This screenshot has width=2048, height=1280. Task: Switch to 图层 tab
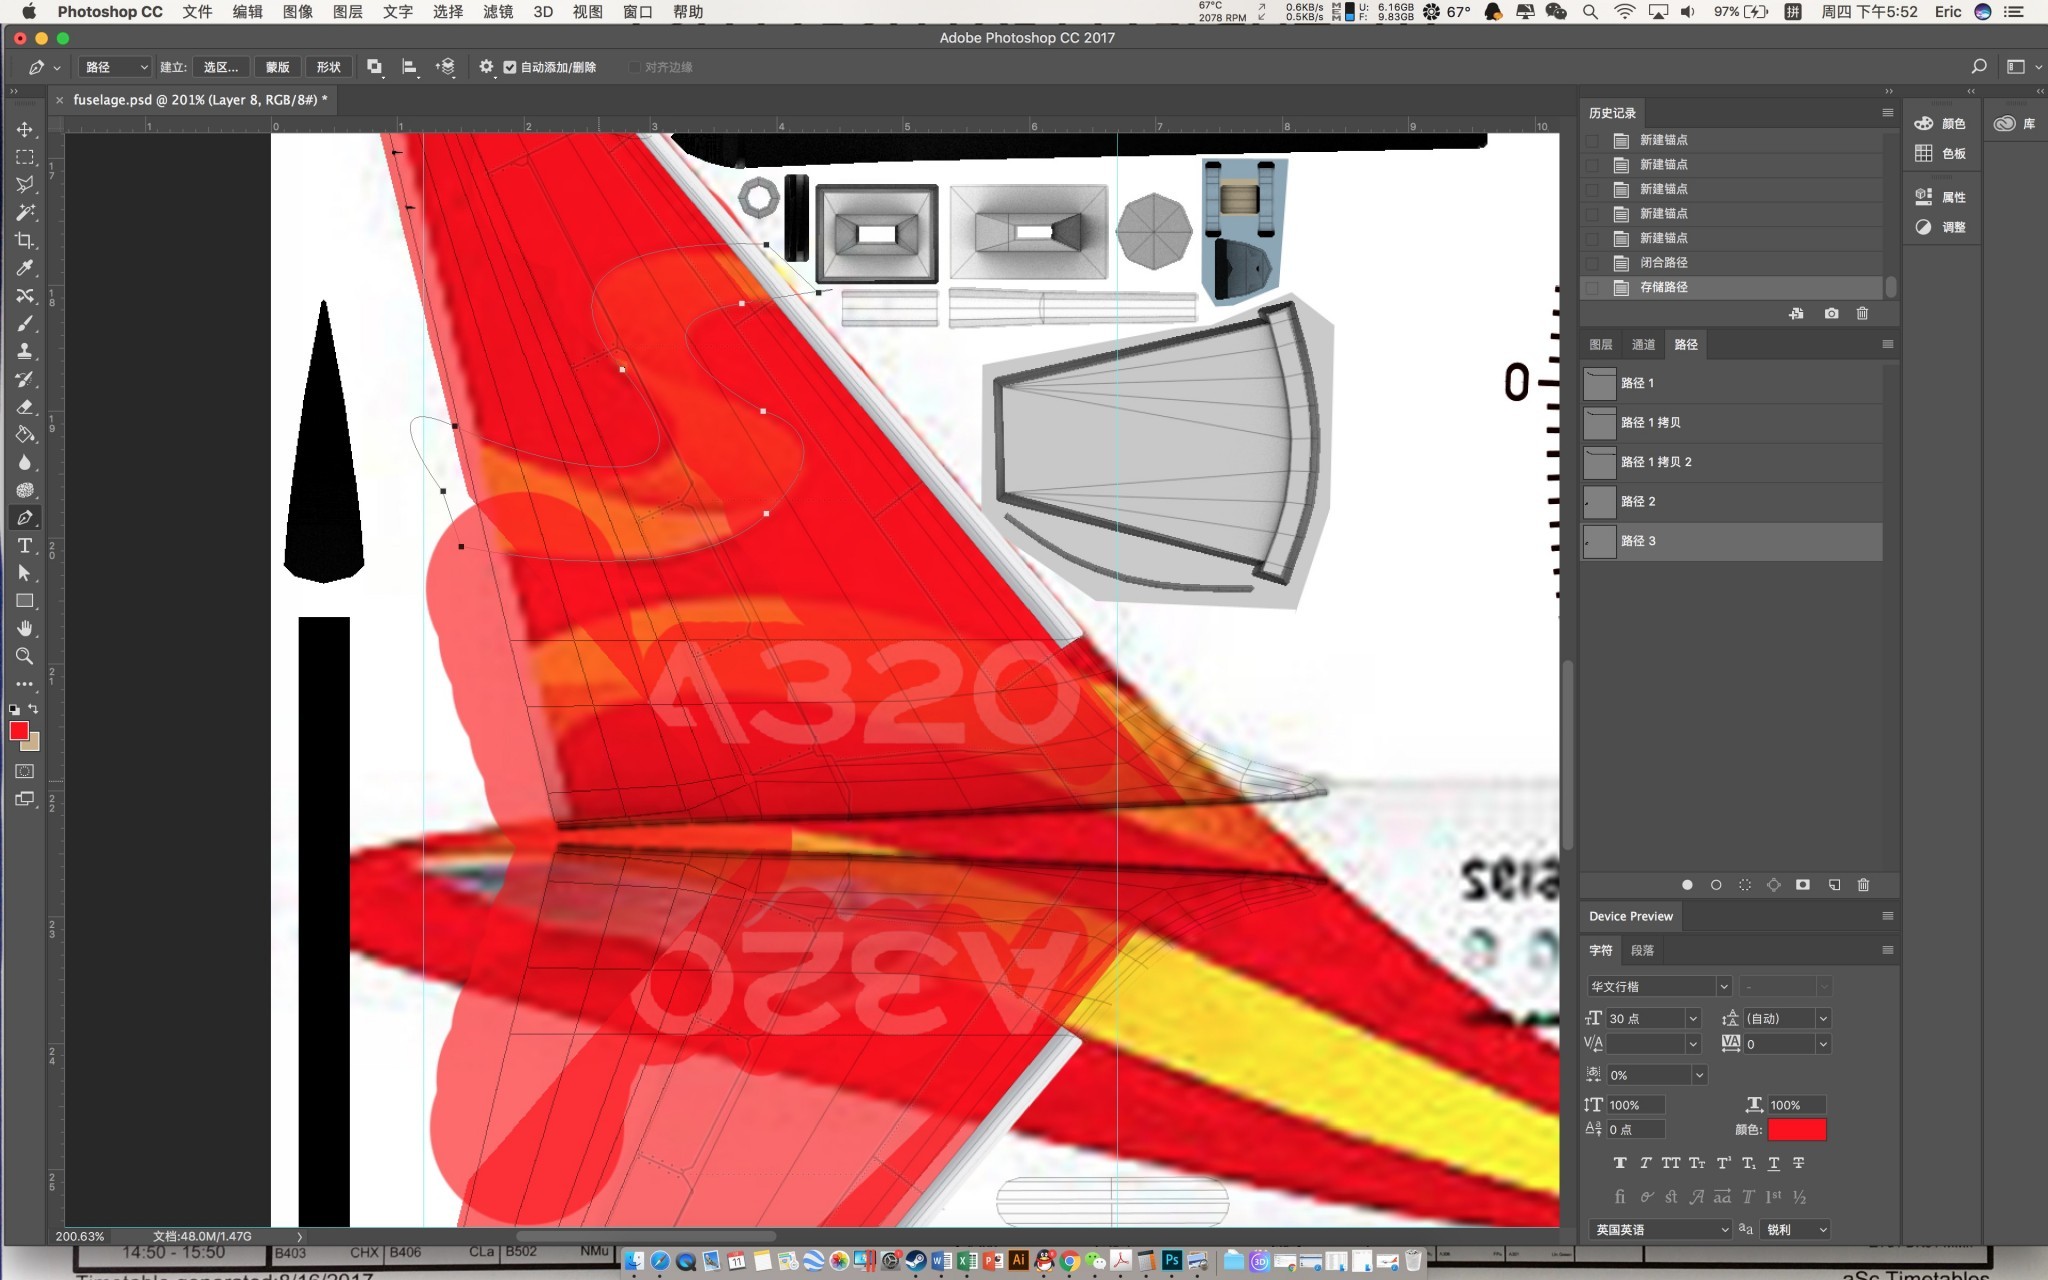1601,345
